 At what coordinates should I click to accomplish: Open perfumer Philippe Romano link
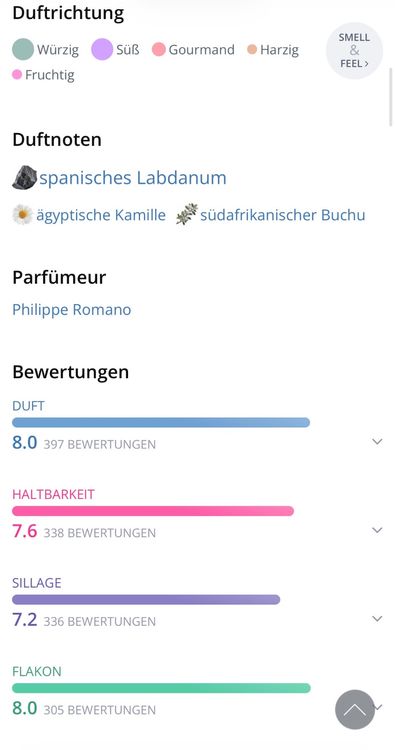(72, 309)
